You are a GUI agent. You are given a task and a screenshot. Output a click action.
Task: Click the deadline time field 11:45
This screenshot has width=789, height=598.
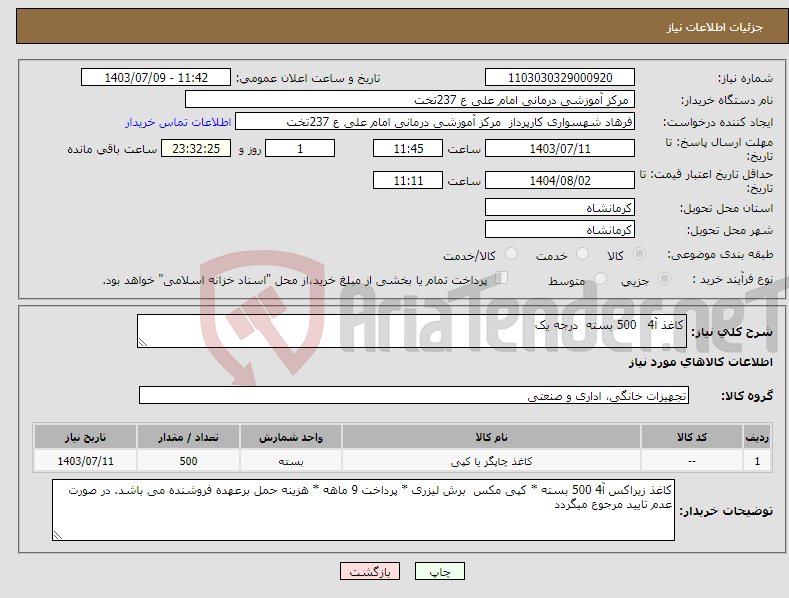click(x=408, y=148)
